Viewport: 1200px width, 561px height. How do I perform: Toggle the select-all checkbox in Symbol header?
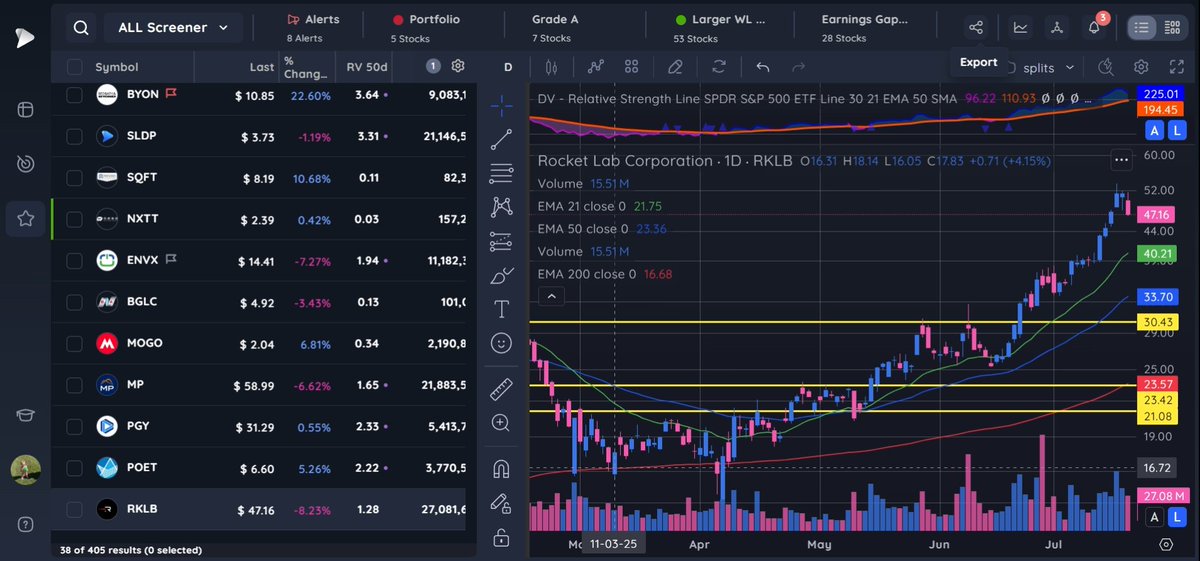click(75, 67)
